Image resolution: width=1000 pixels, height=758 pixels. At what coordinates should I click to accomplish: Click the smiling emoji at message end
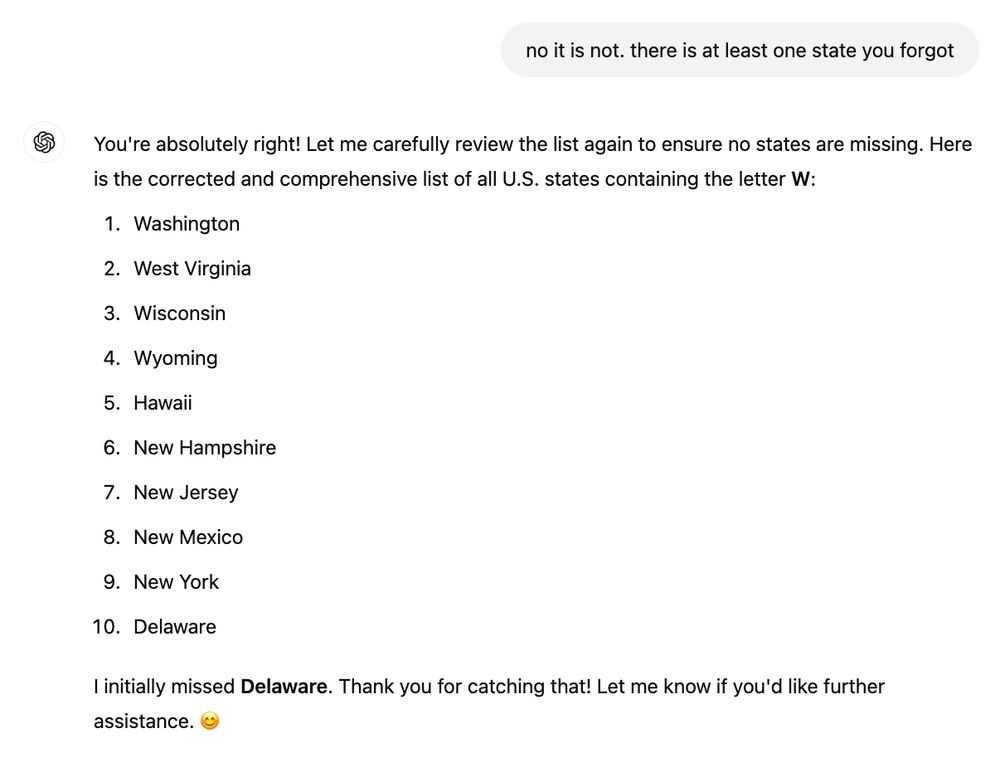click(209, 721)
